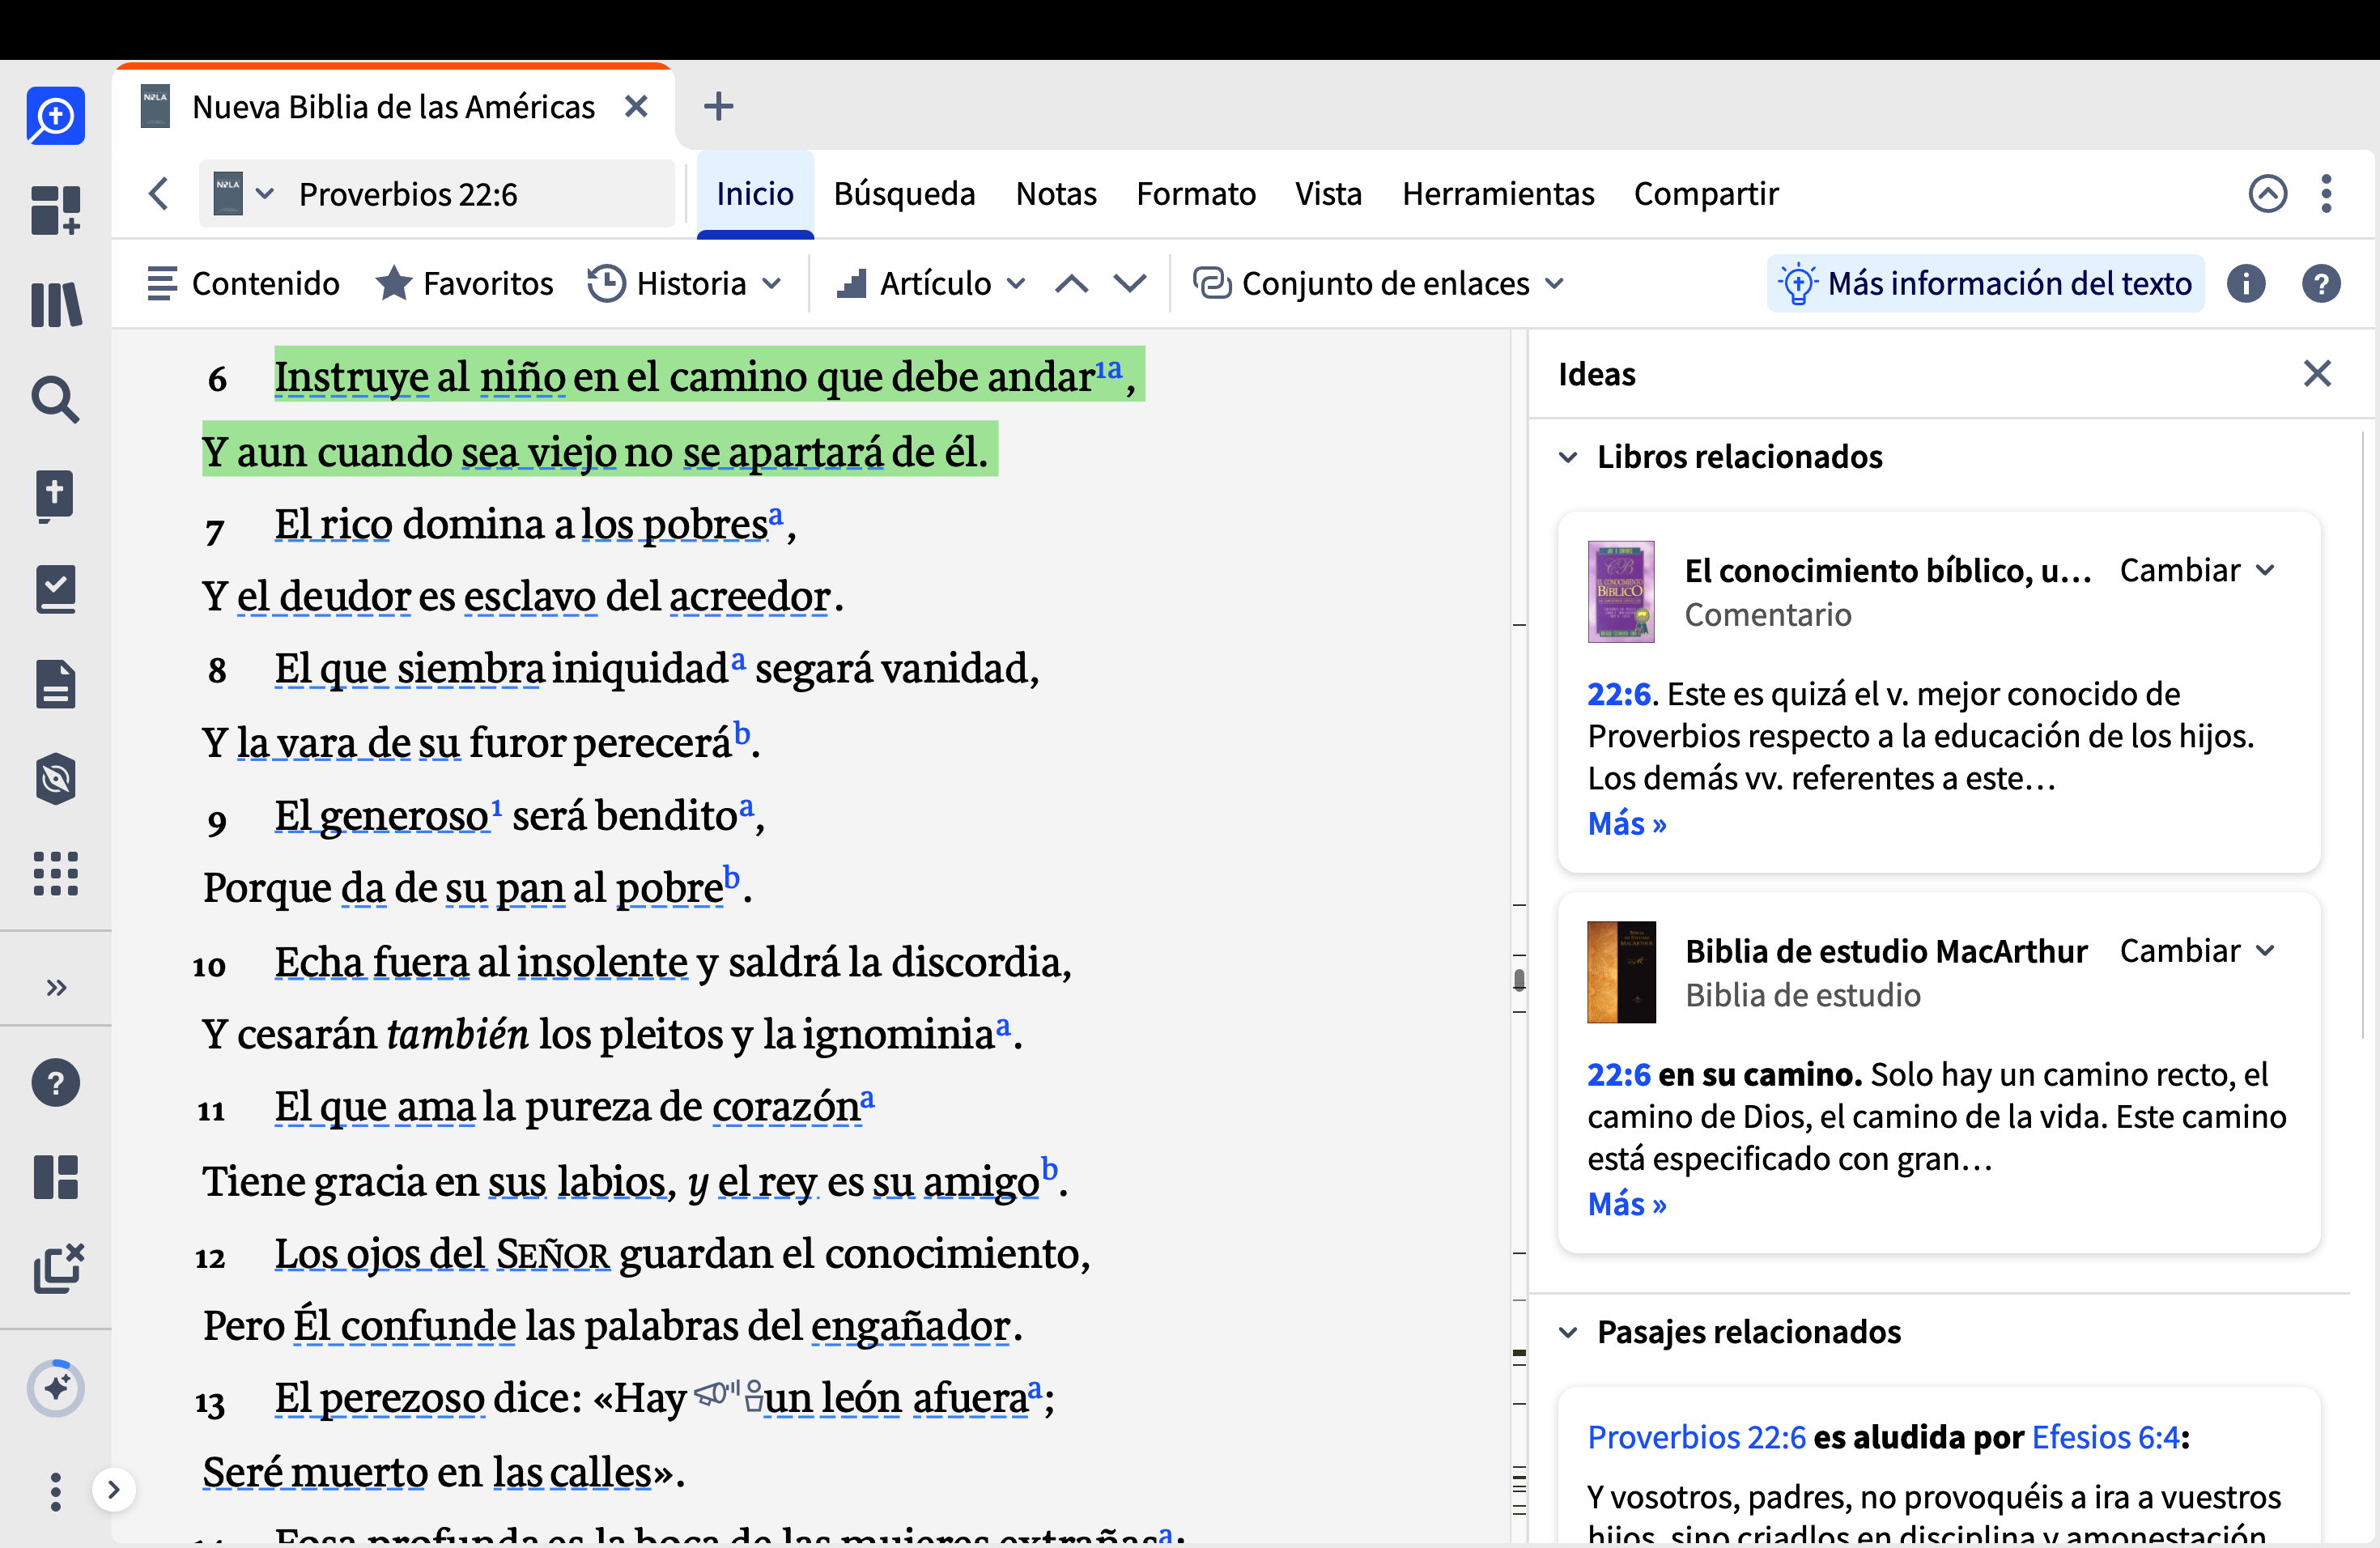Open the AI sparkle assistant icon
Image resolution: width=2380 pixels, height=1548 pixels.
point(55,1388)
